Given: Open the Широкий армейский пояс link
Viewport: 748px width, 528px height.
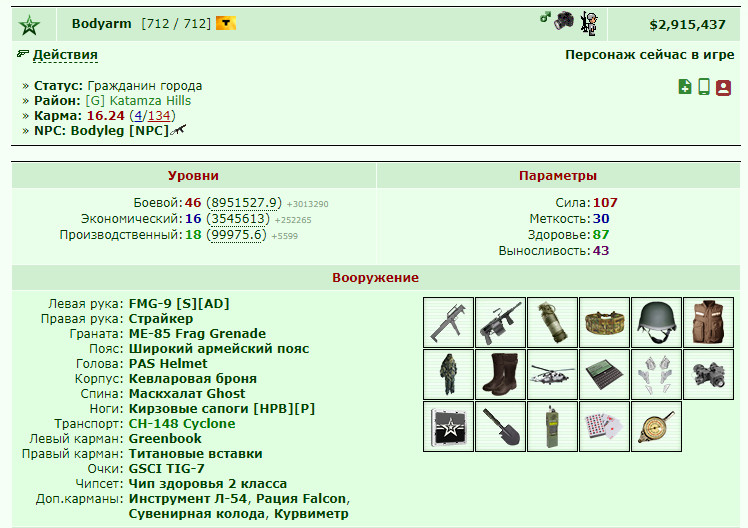Looking at the screenshot, I should pos(219,349).
